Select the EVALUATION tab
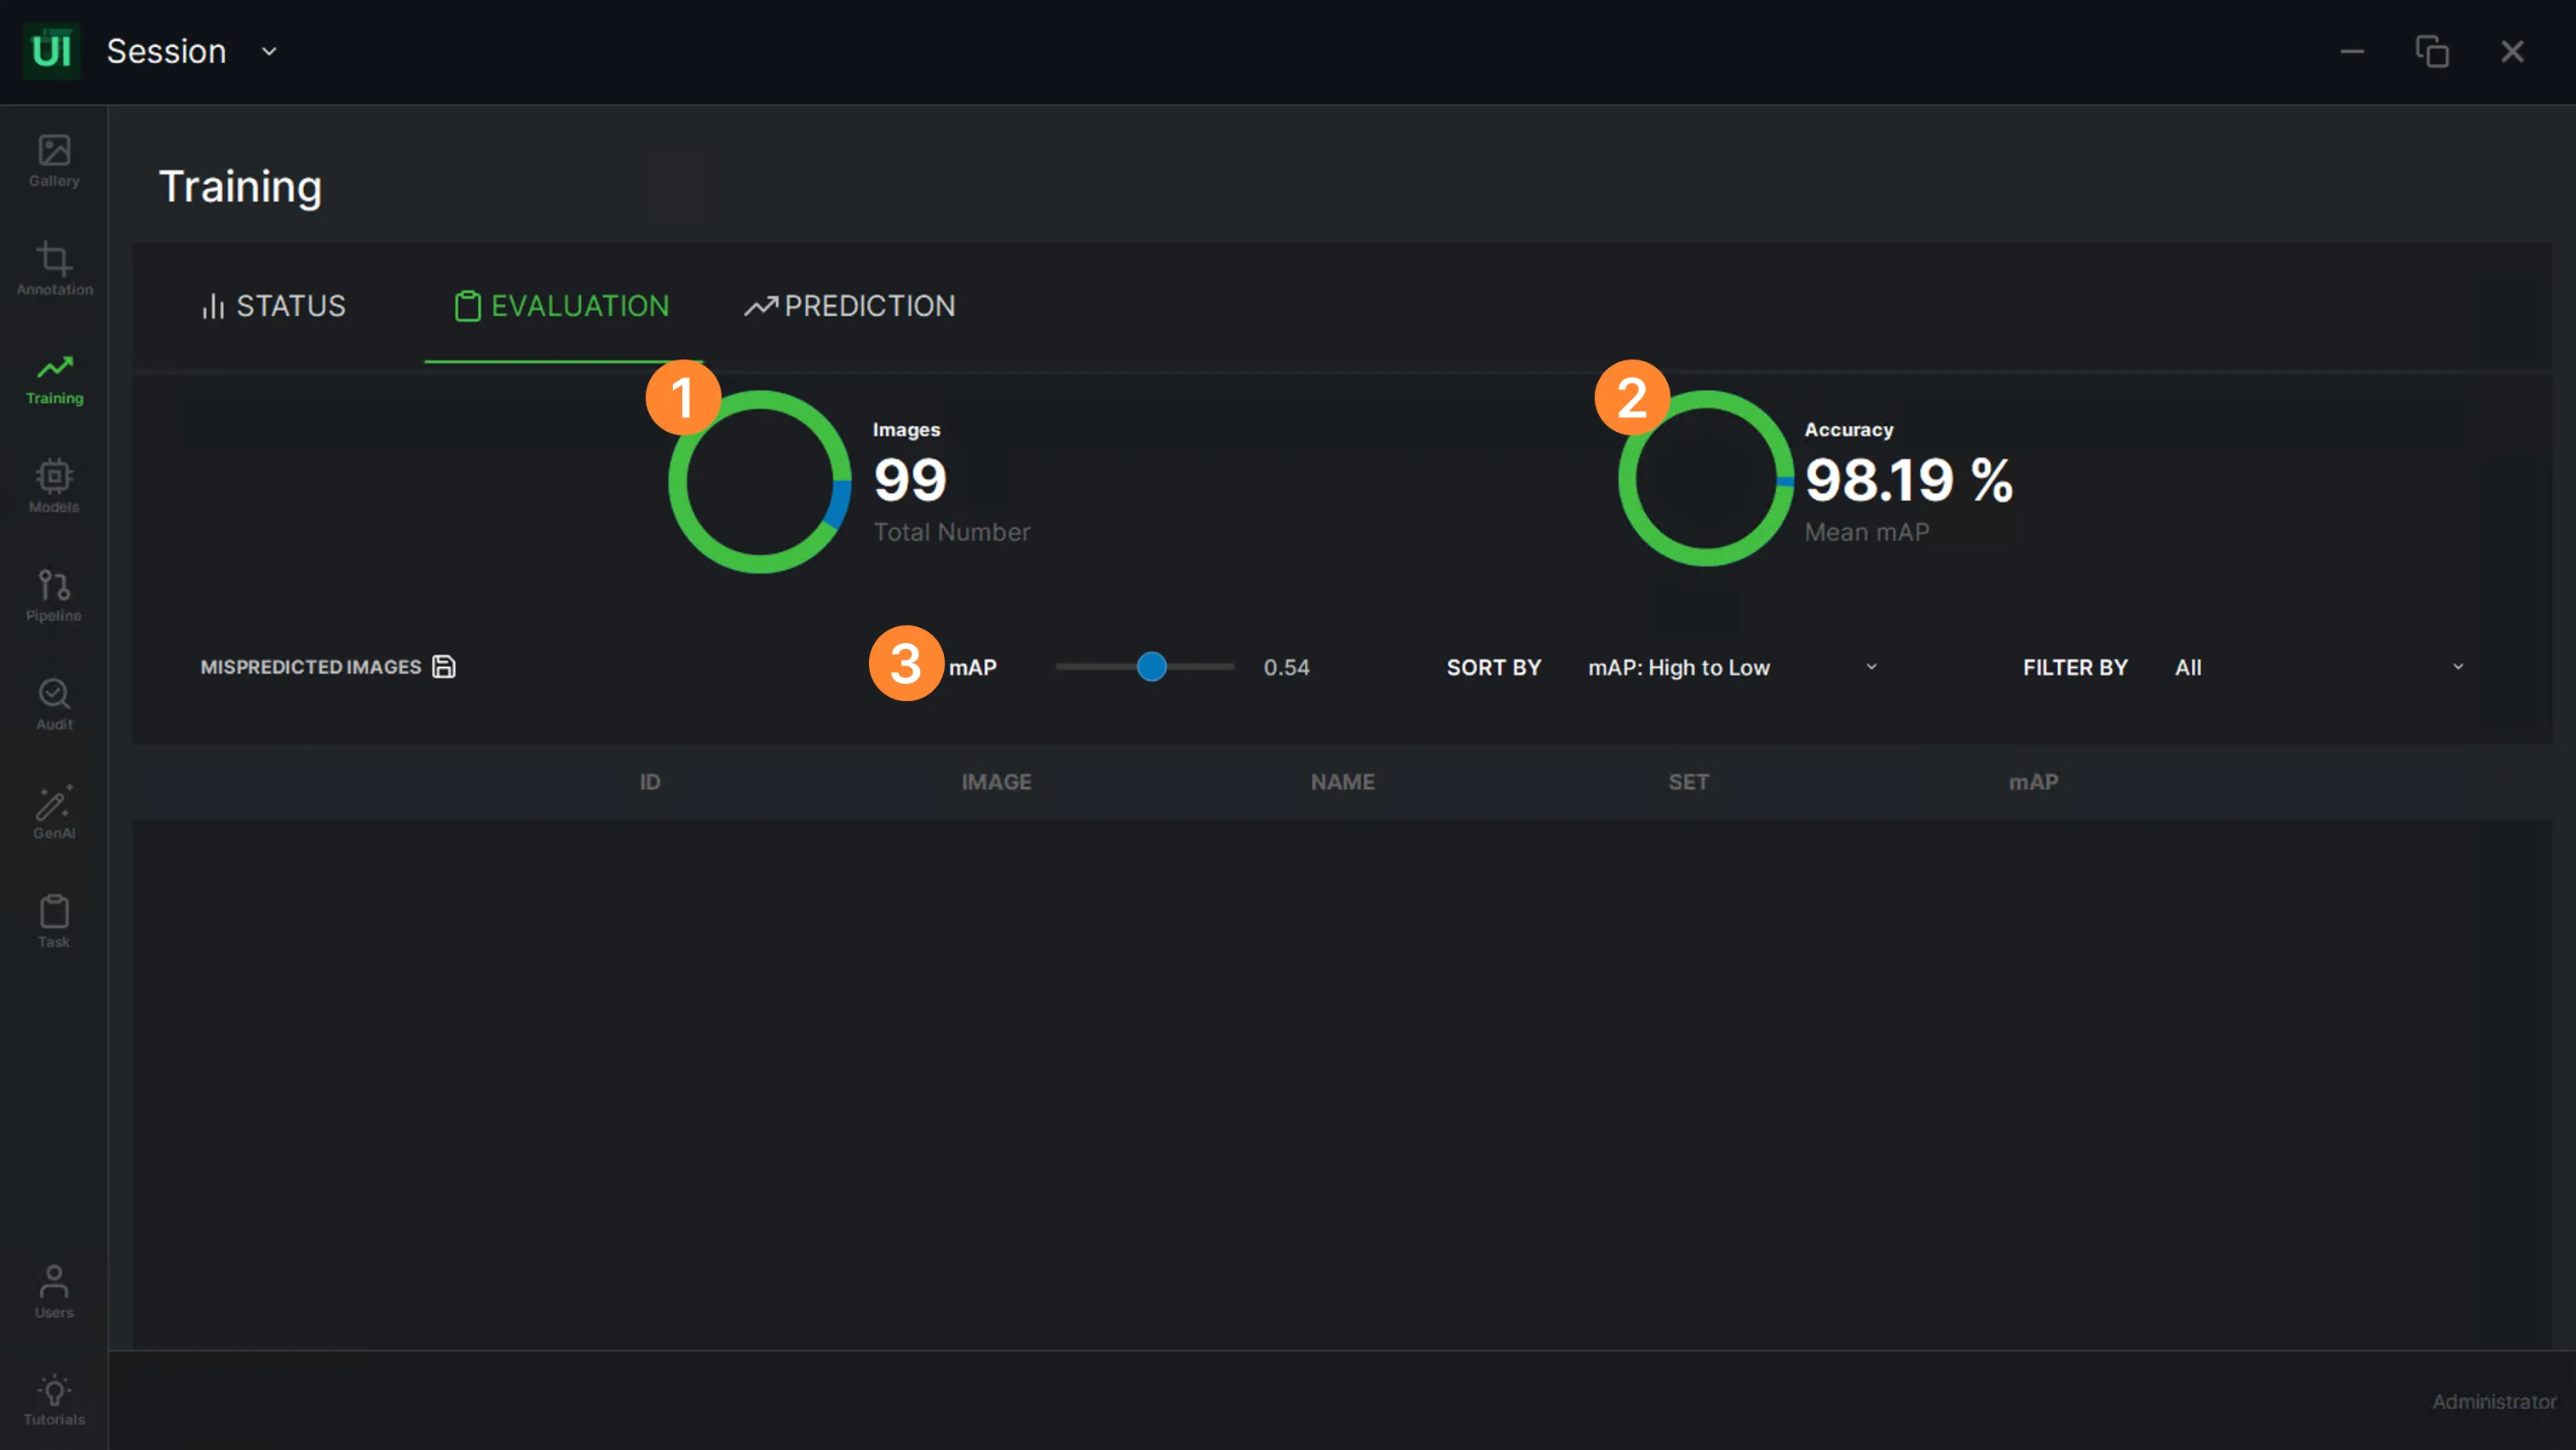The height and width of the screenshot is (1450, 2576). [x=562, y=306]
